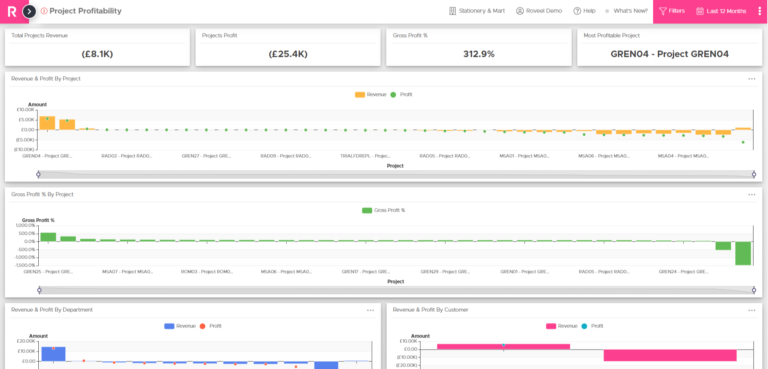
Task: Toggle Profit legend in Project chart
Action: pyautogui.click(x=401, y=95)
